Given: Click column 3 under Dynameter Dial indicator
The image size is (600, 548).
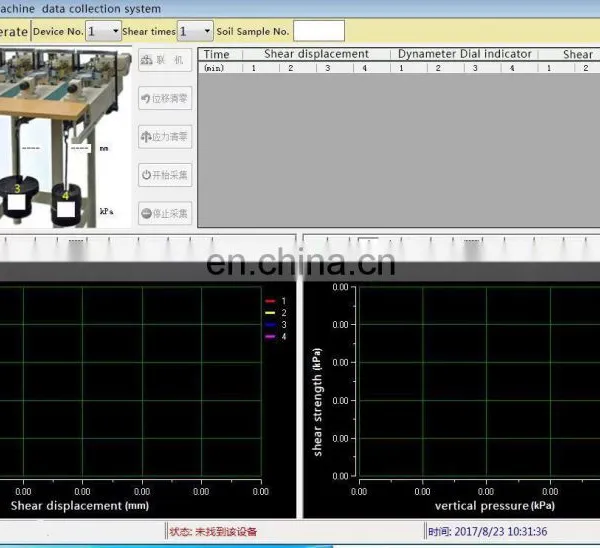Looking at the screenshot, I should (x=475, y=68).
